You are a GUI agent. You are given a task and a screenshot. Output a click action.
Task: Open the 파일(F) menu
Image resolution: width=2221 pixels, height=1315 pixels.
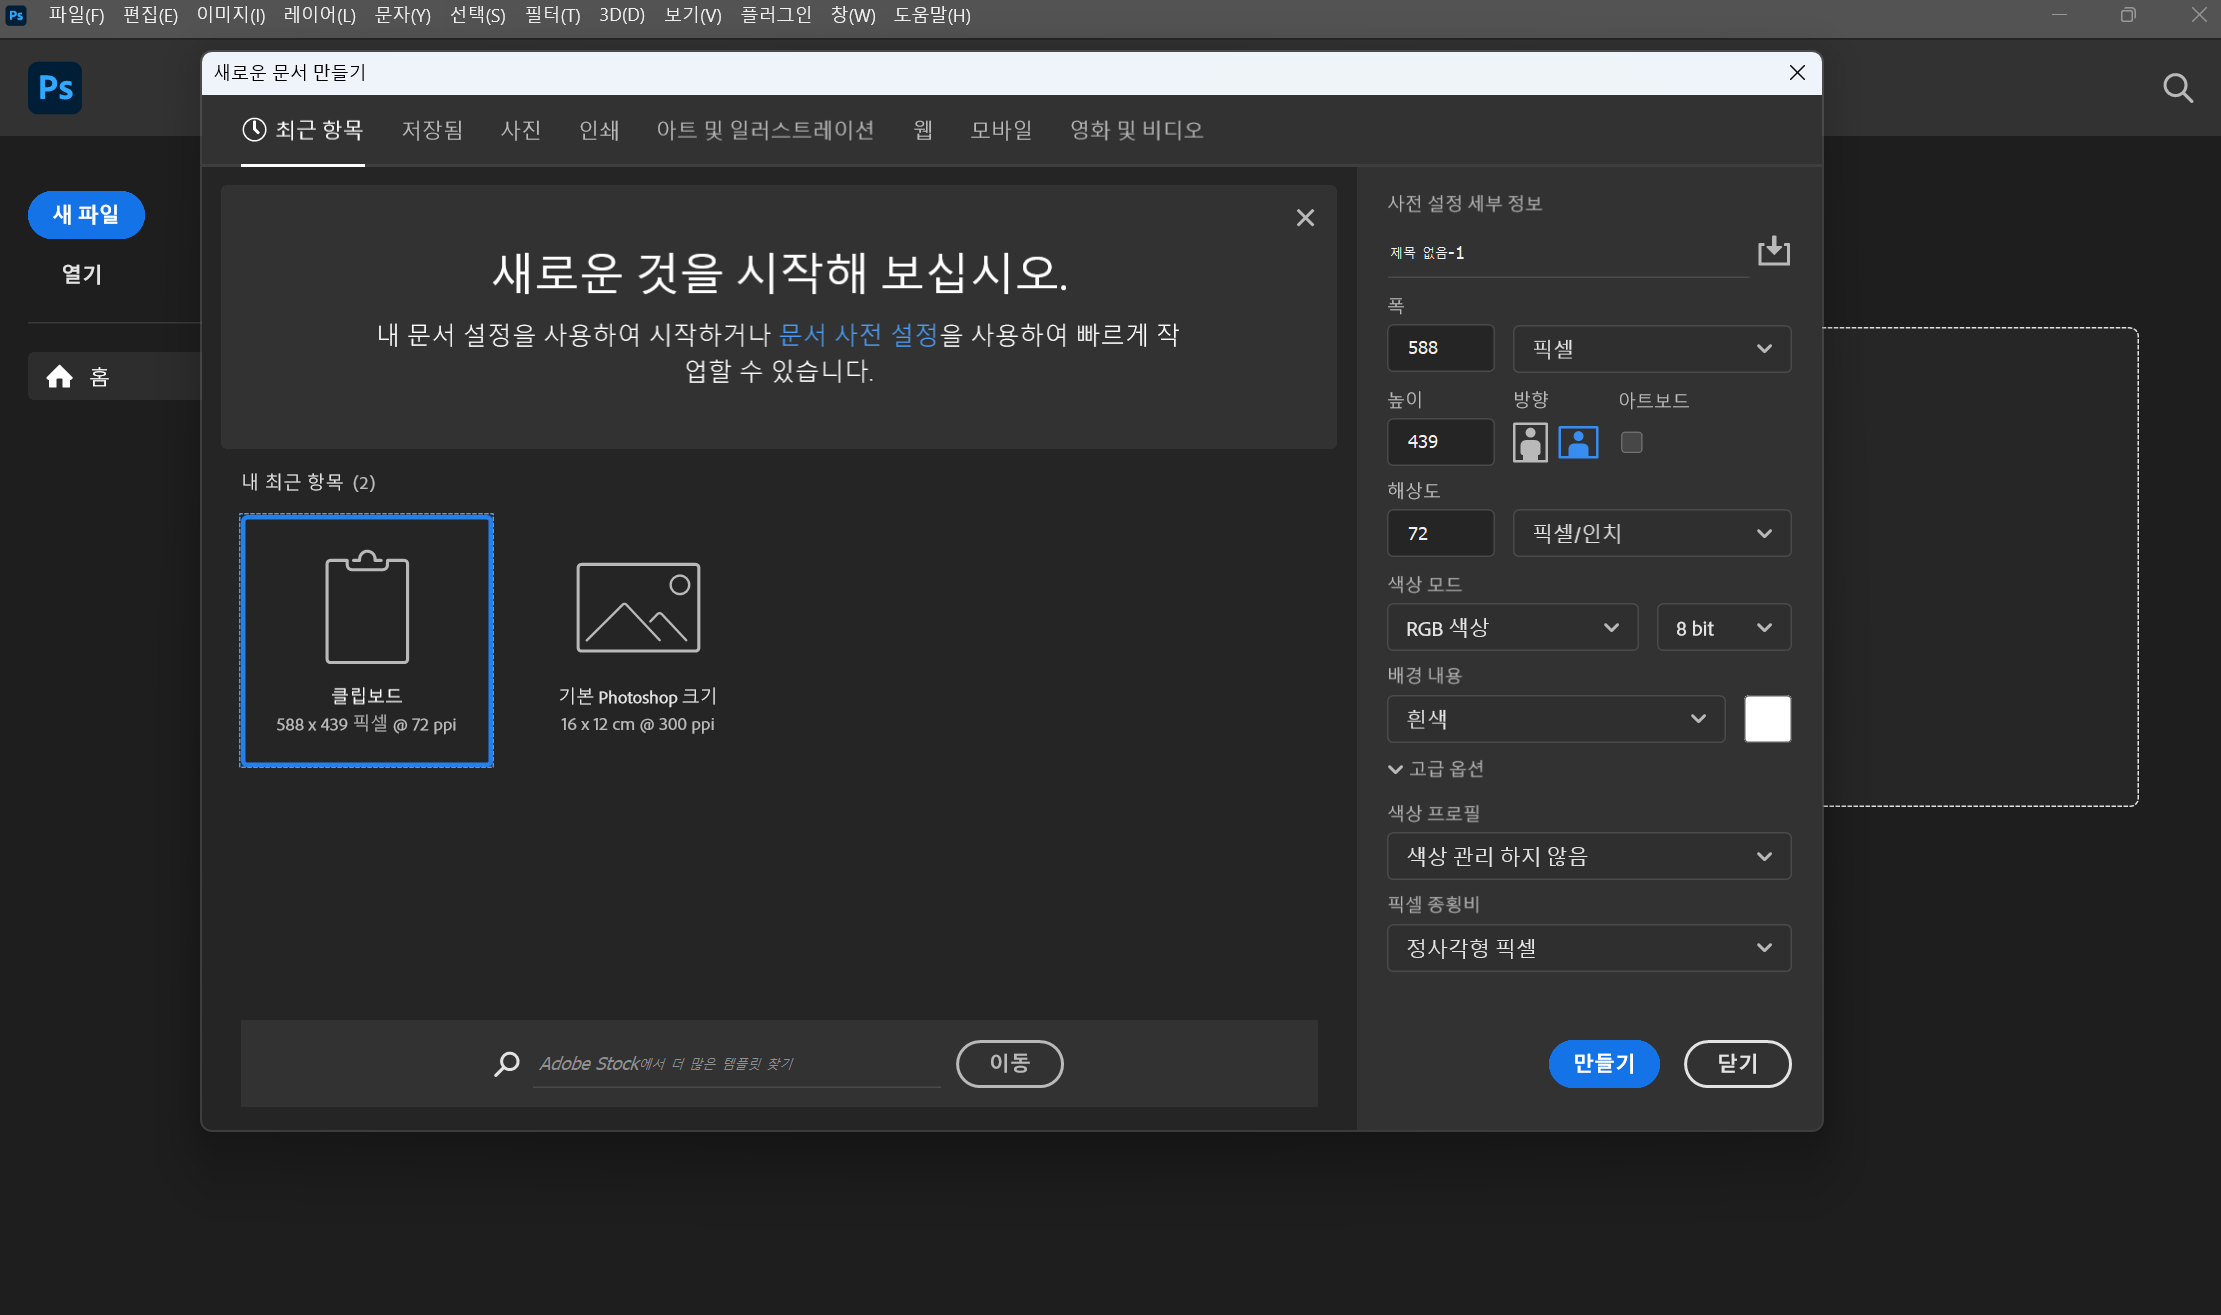[76, 15]
